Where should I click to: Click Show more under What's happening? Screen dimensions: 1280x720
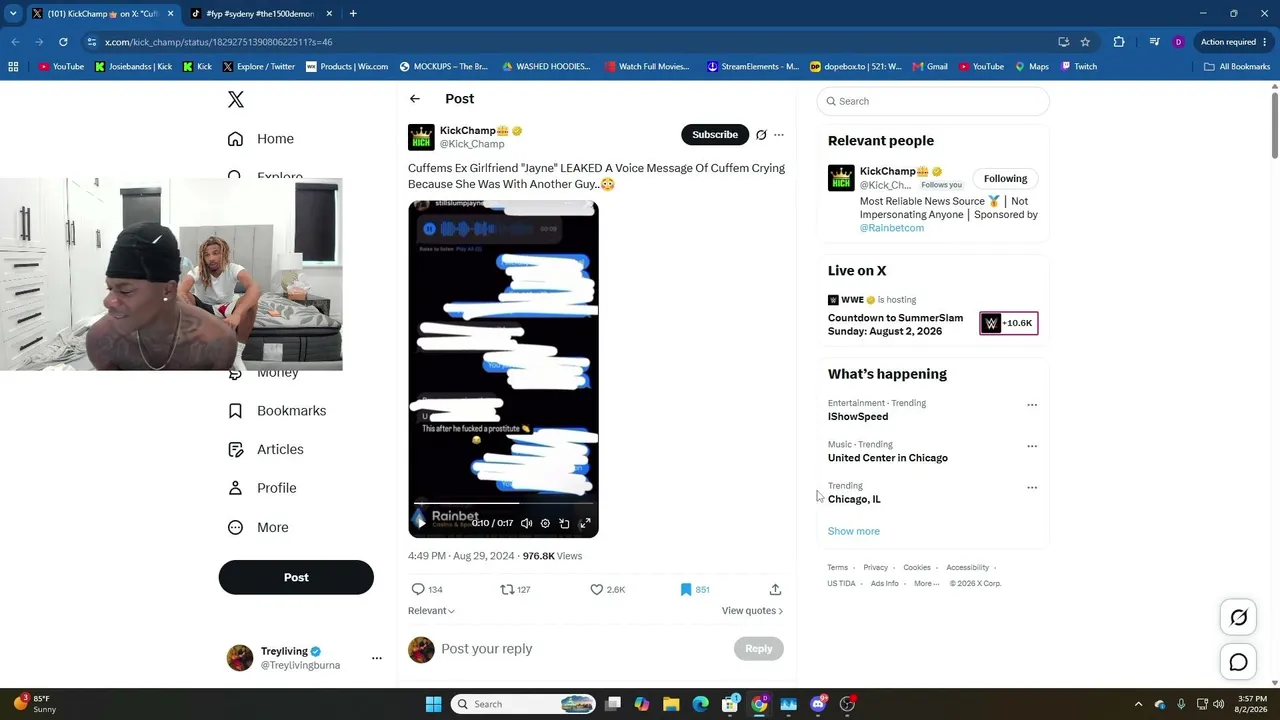coord(854,531)
